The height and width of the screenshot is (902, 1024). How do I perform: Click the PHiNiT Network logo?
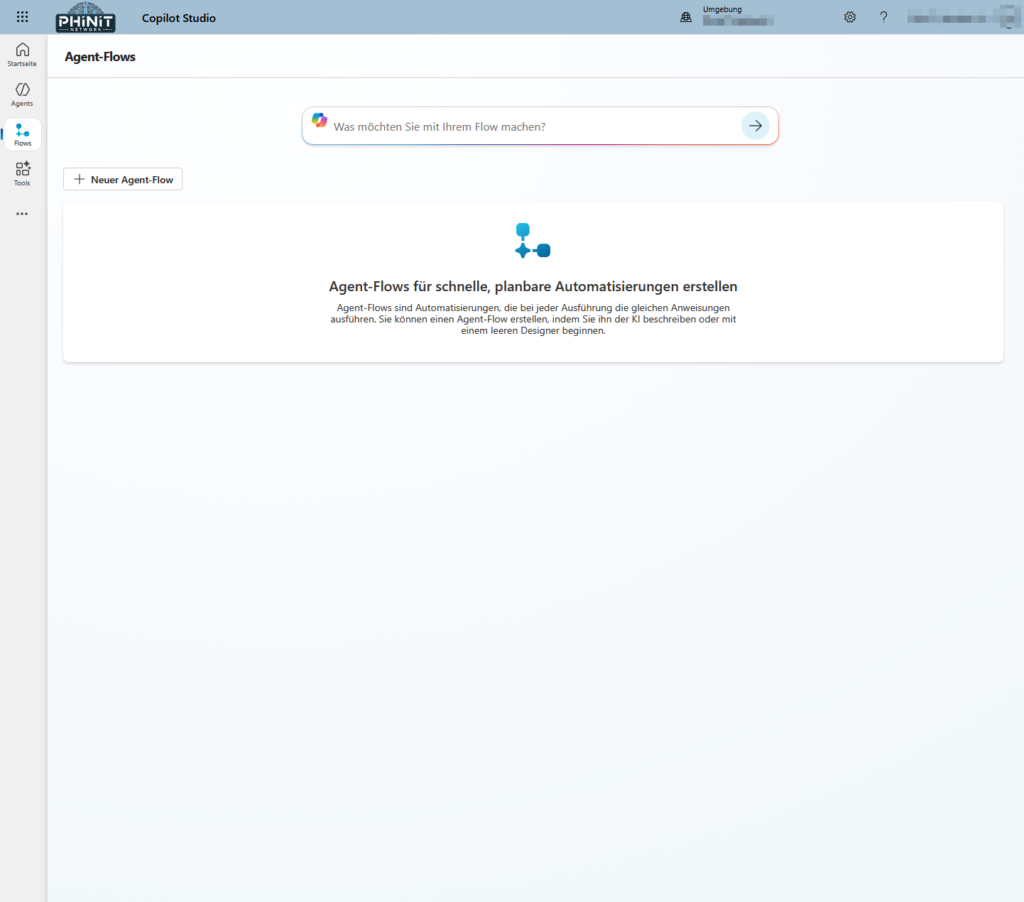click(x=86, y=17)
